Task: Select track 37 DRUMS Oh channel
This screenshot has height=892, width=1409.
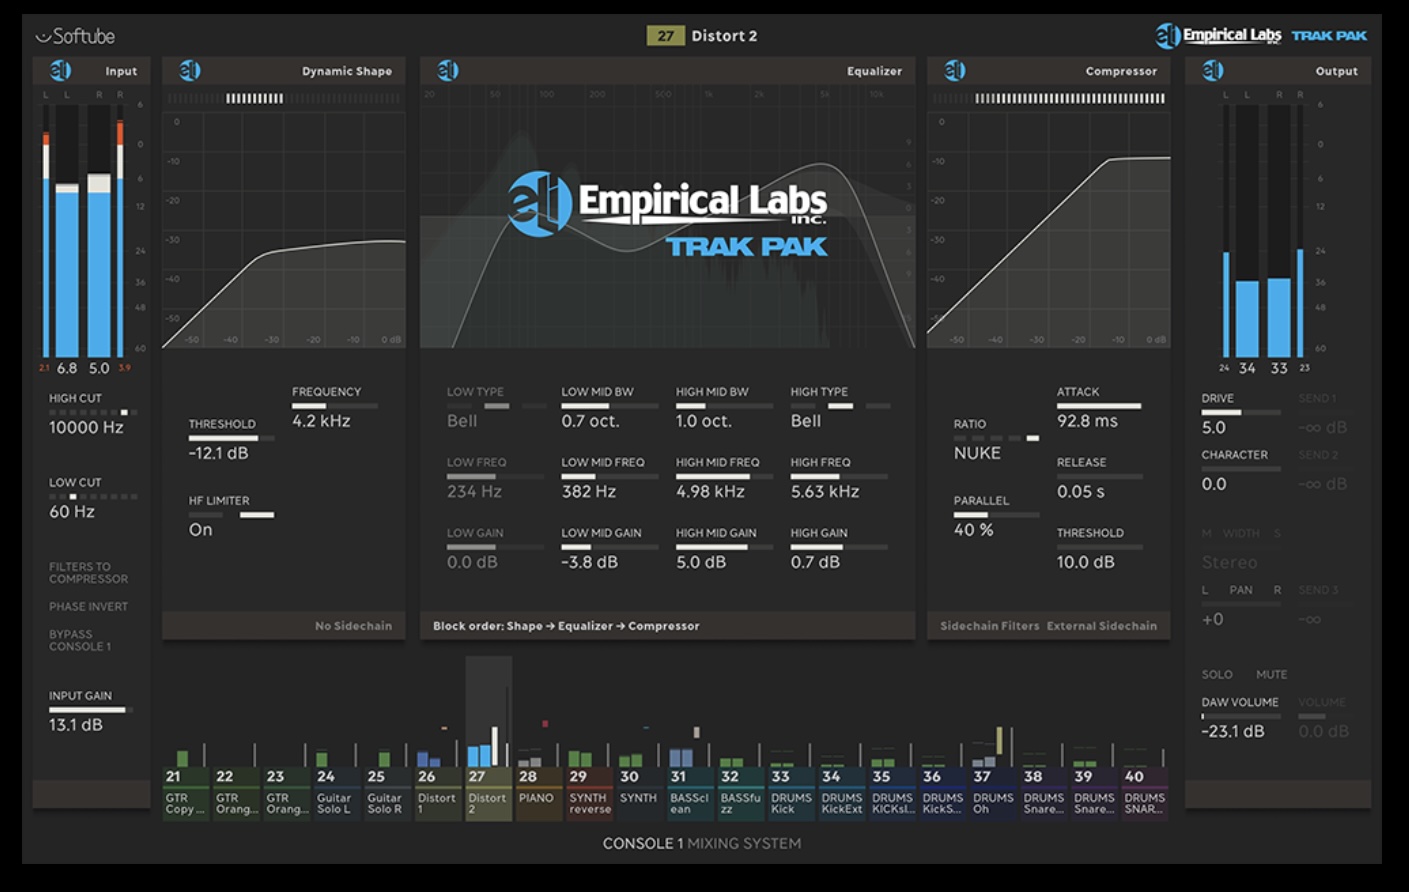Action: click(x=993, y=794)
